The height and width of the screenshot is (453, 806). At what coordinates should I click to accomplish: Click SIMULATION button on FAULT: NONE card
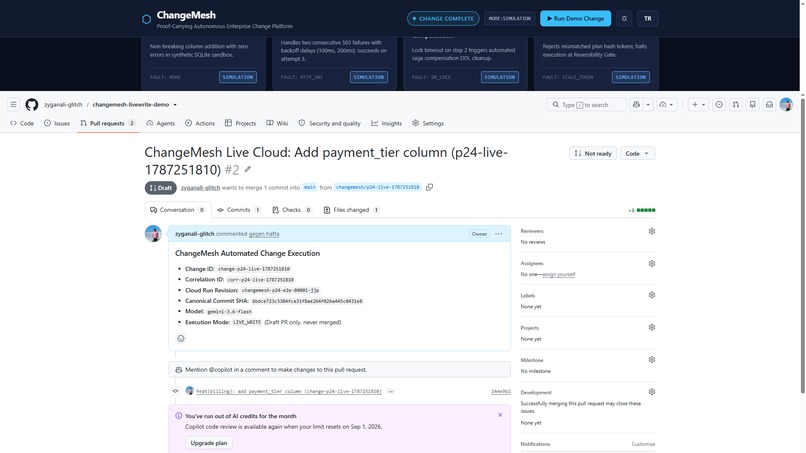coord(238,77)
